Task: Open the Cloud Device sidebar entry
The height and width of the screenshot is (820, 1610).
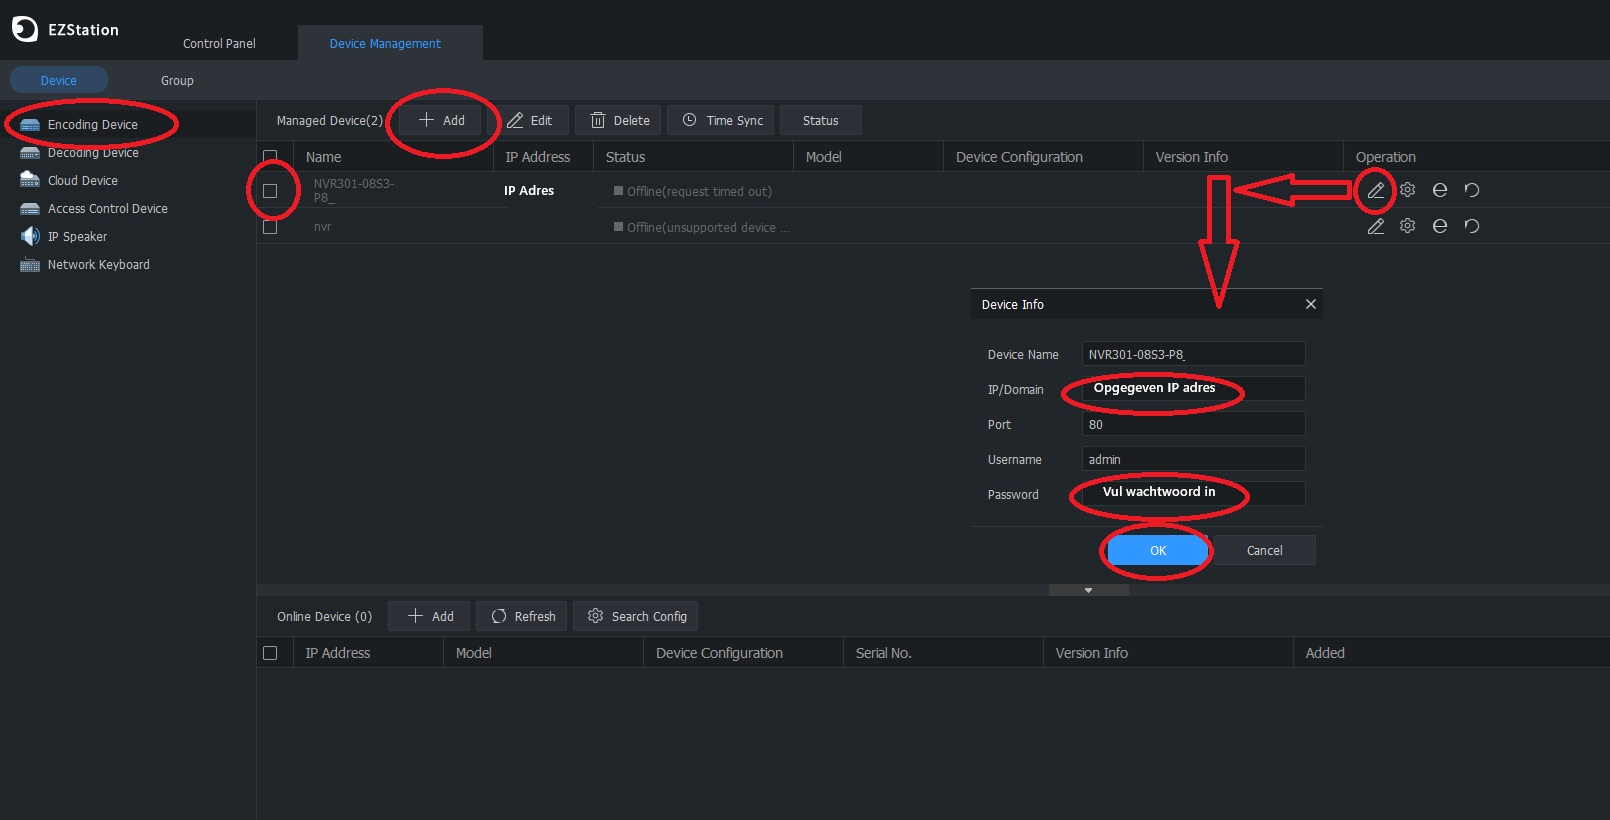Action: 82,181
